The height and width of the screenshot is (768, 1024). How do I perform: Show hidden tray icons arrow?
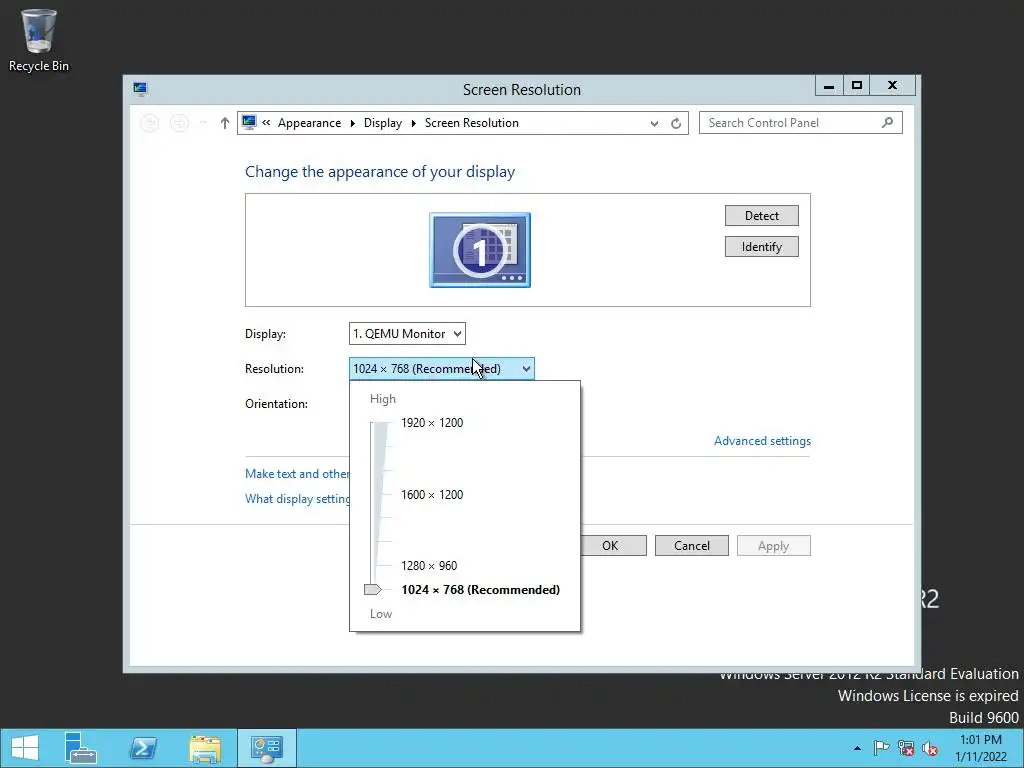point(857,748)
